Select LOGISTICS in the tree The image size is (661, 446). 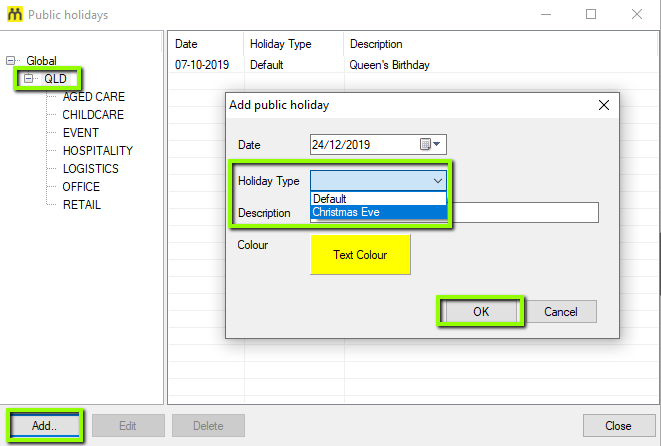point(91,169)
